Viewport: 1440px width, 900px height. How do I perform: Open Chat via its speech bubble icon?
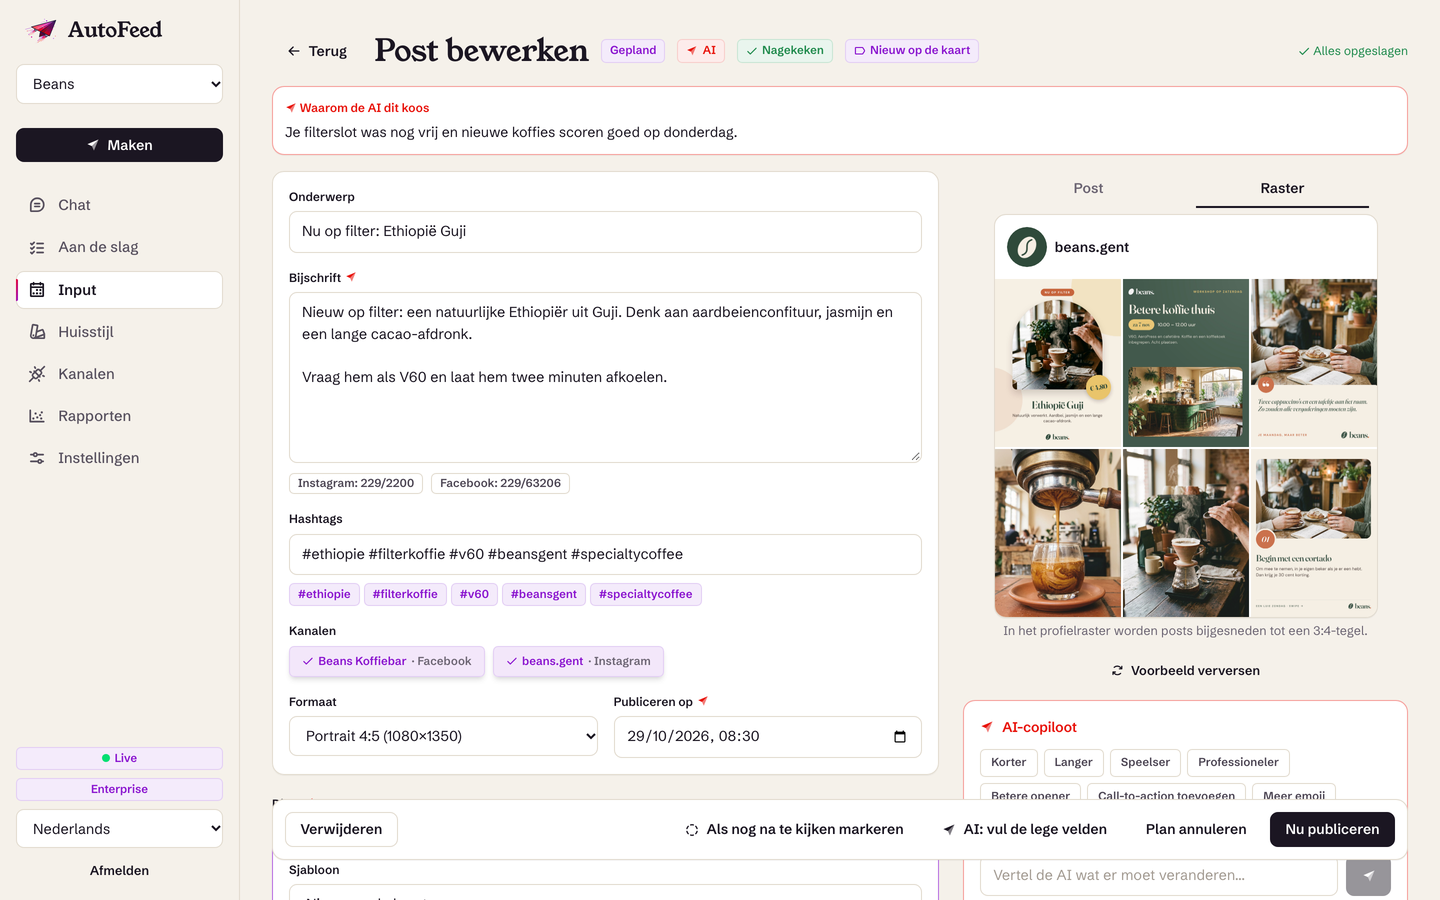tap(37, 205)
